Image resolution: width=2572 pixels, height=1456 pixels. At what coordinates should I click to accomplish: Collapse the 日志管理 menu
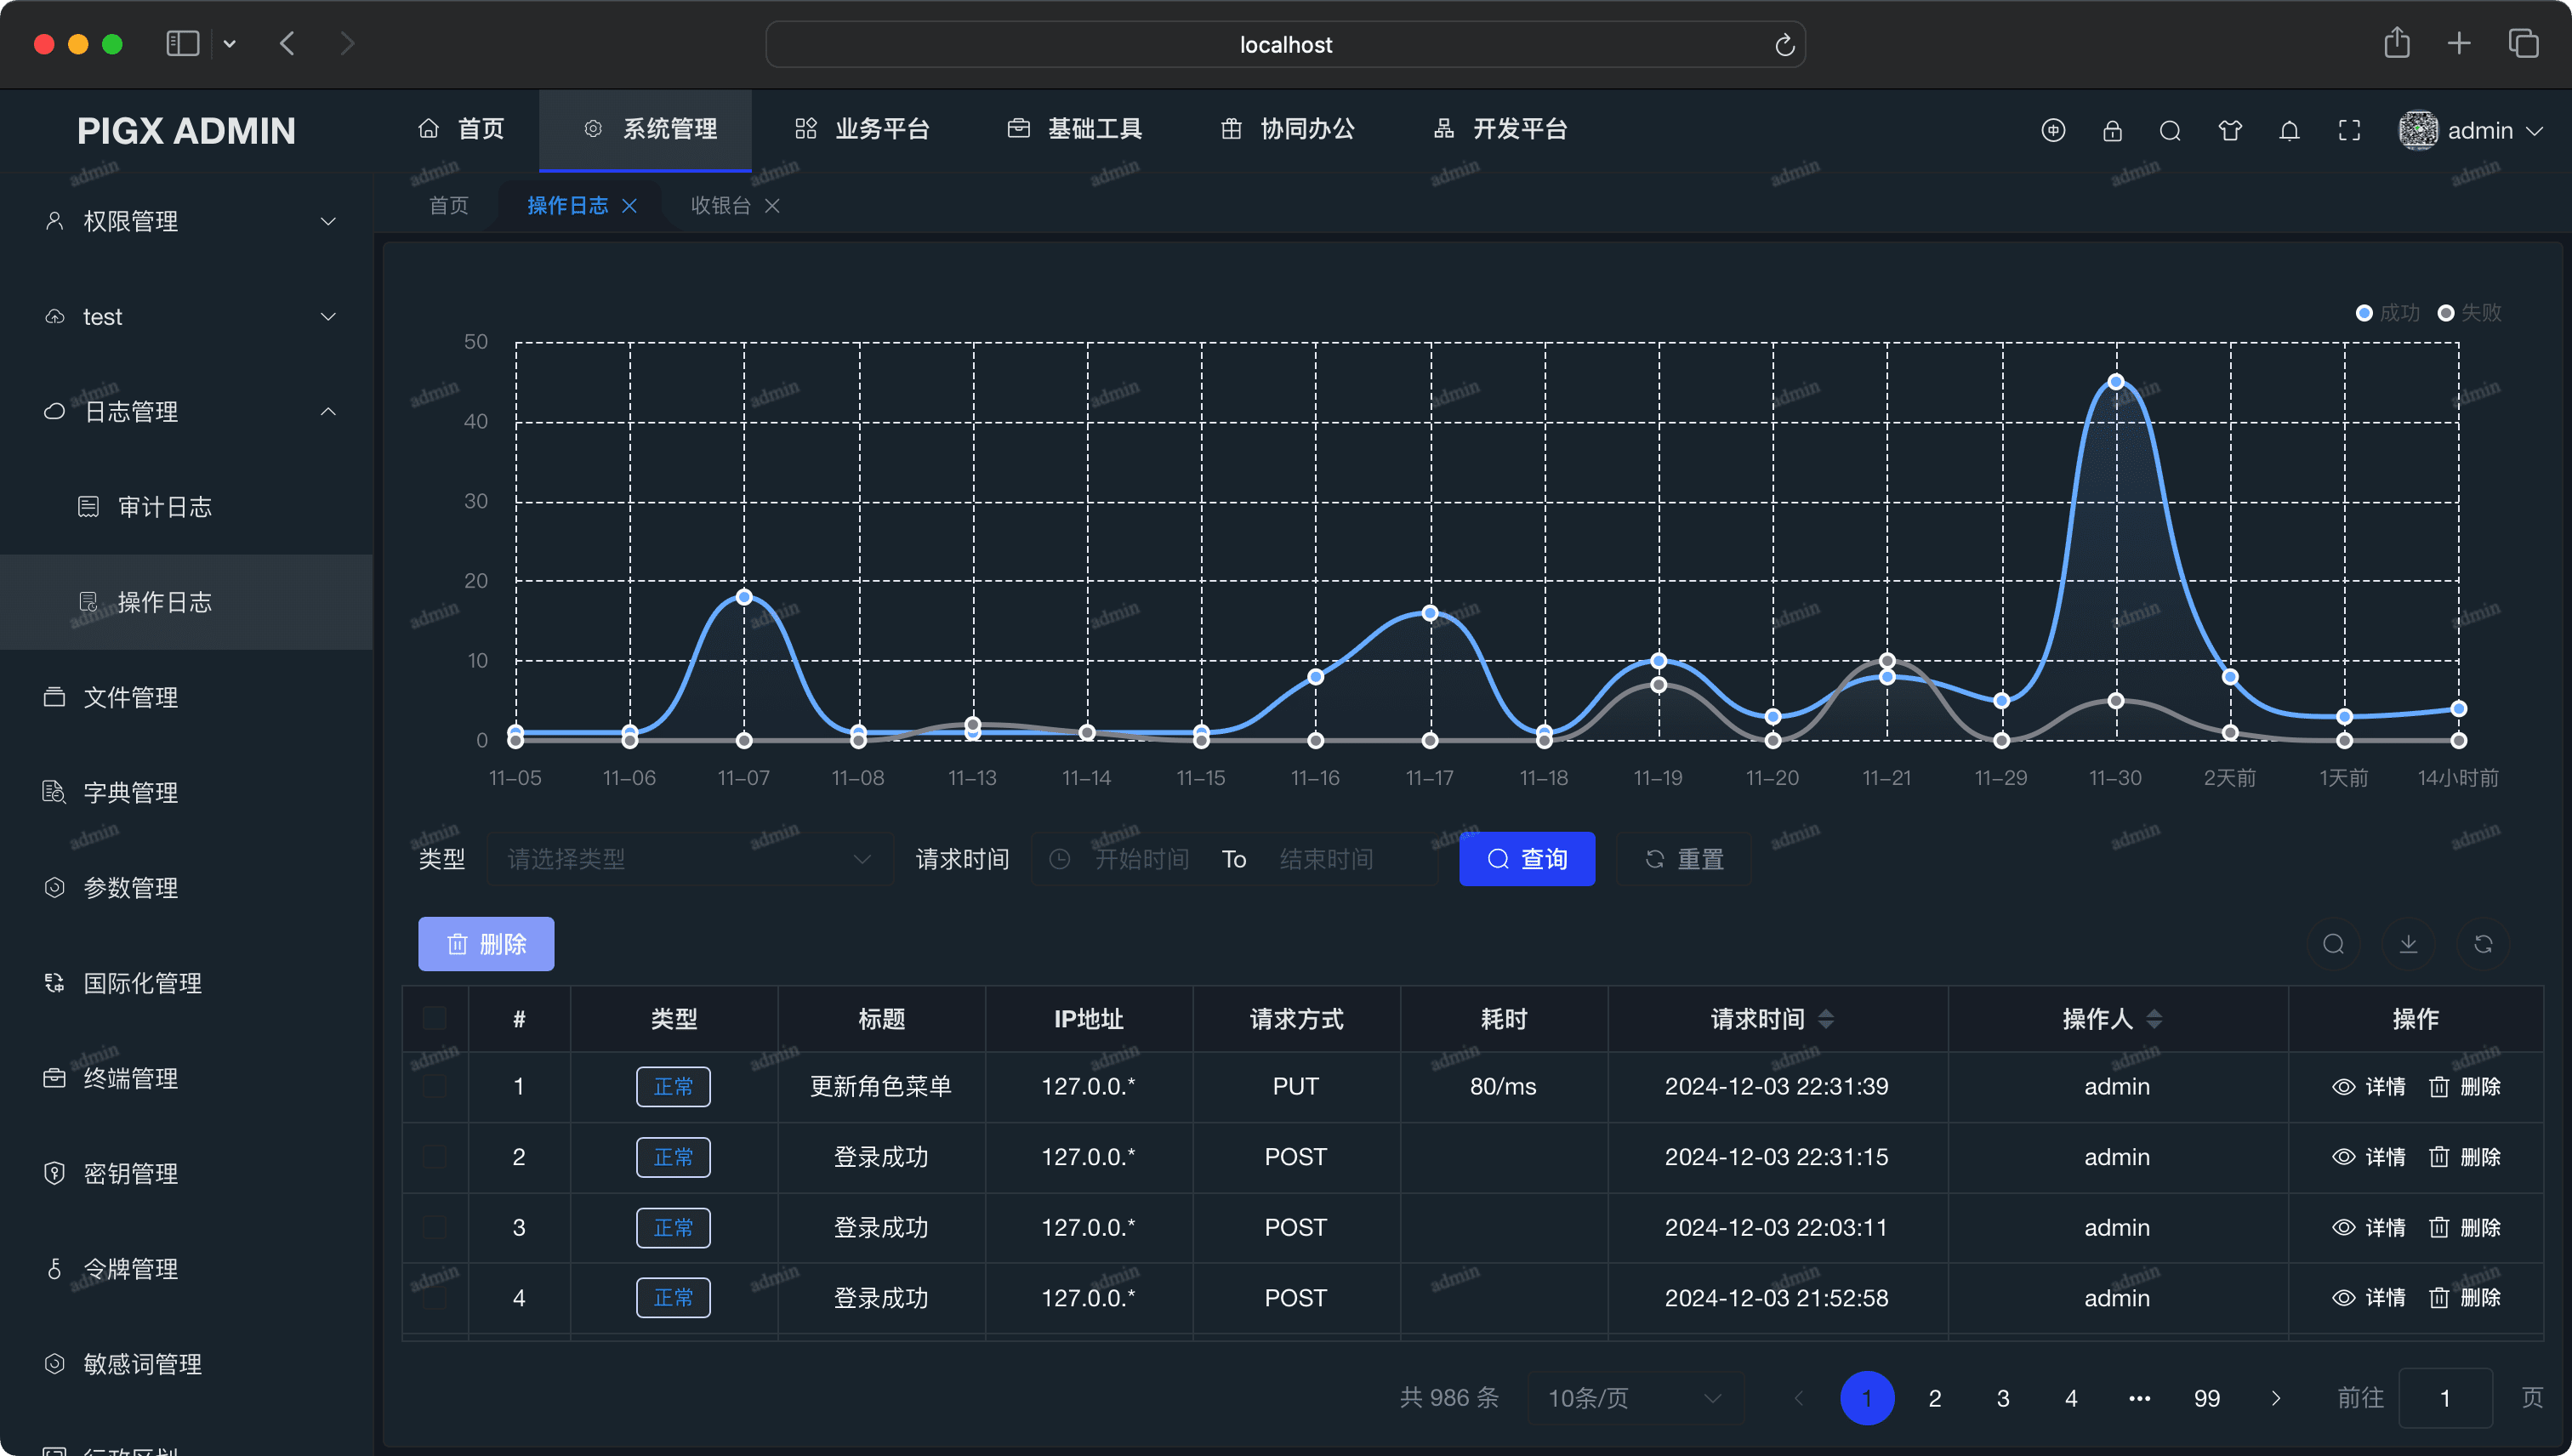[186, 412]
